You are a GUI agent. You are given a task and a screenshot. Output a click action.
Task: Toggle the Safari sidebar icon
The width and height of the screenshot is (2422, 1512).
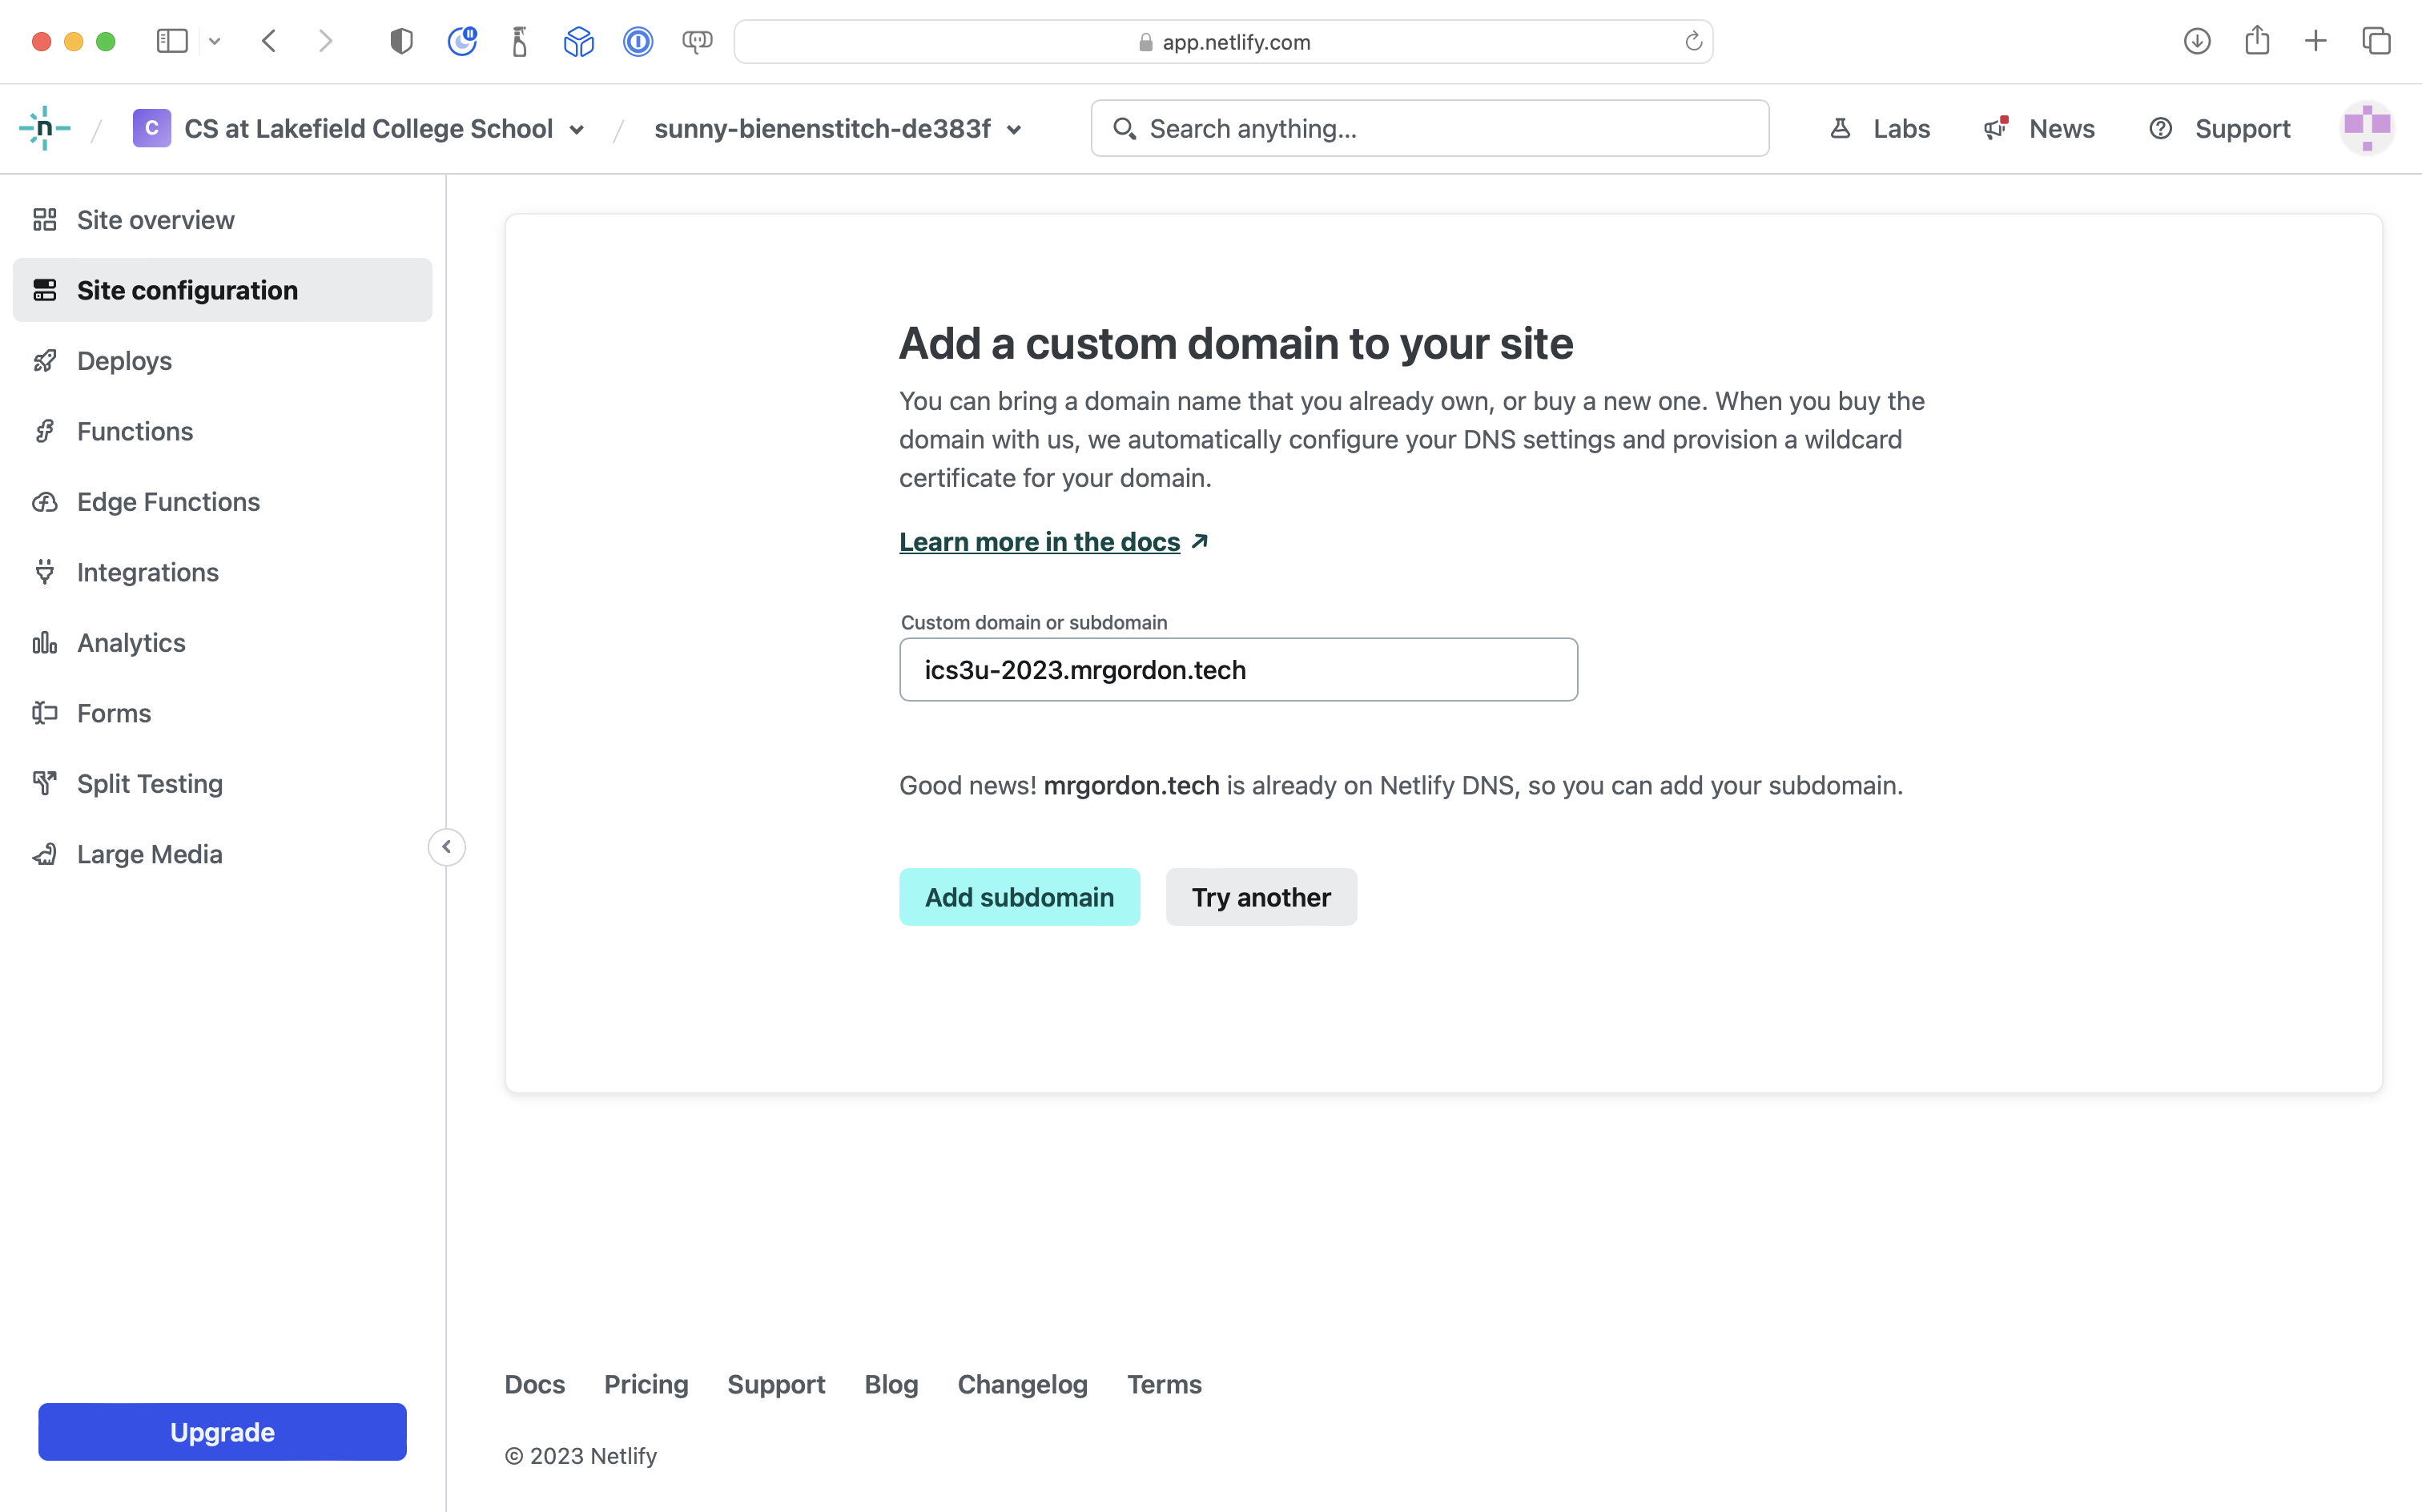(172, 41)
